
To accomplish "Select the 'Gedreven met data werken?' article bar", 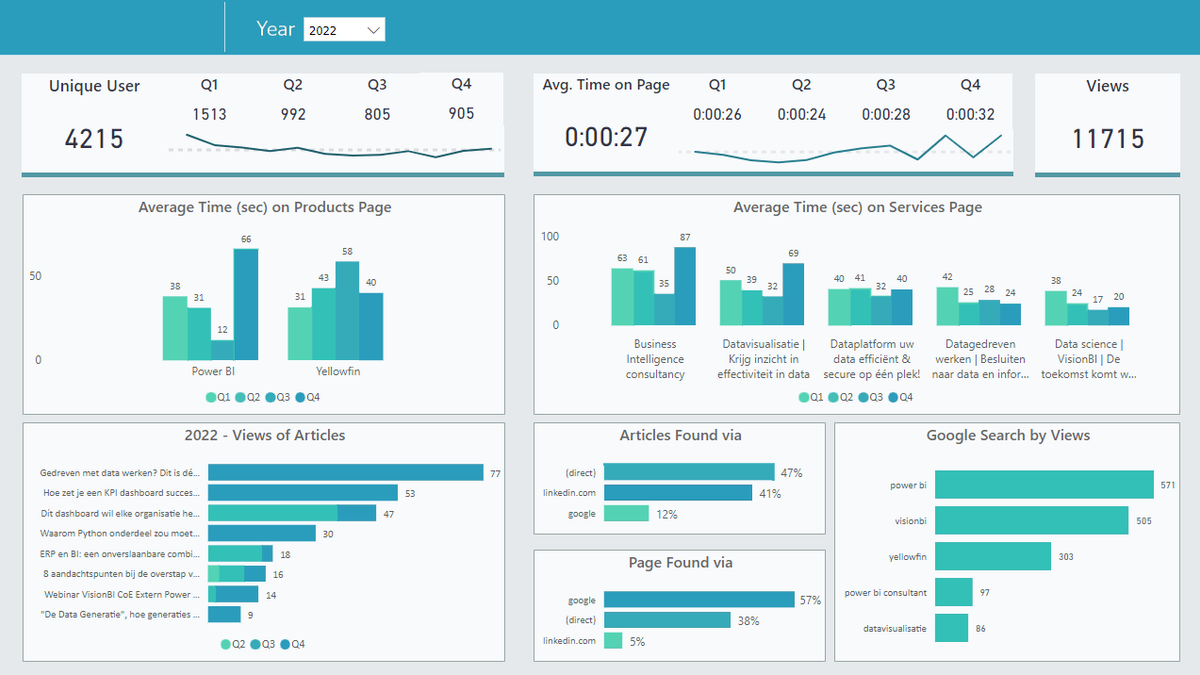I will pos(346,473).
